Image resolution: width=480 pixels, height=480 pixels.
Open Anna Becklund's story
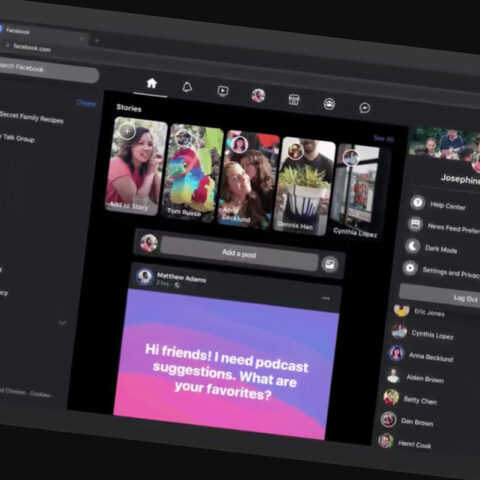coord(248,179)
